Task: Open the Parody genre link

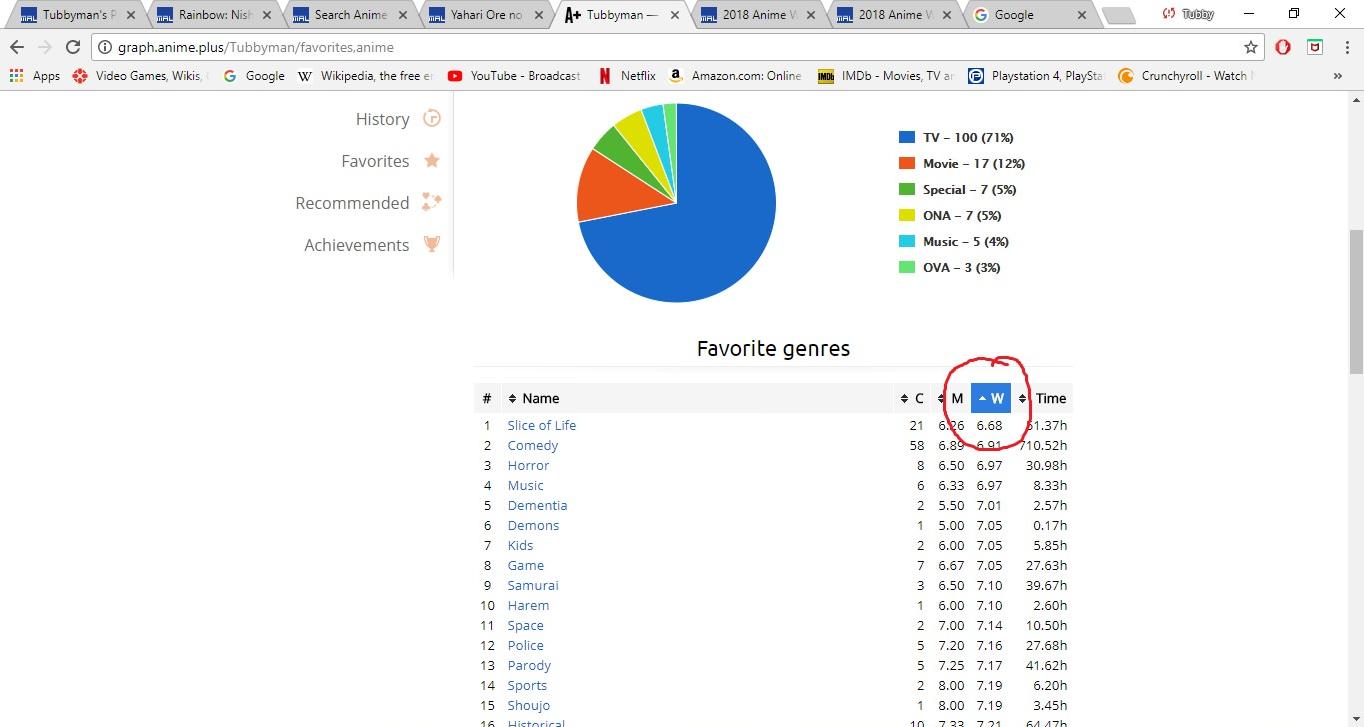Action: [529, 665]
